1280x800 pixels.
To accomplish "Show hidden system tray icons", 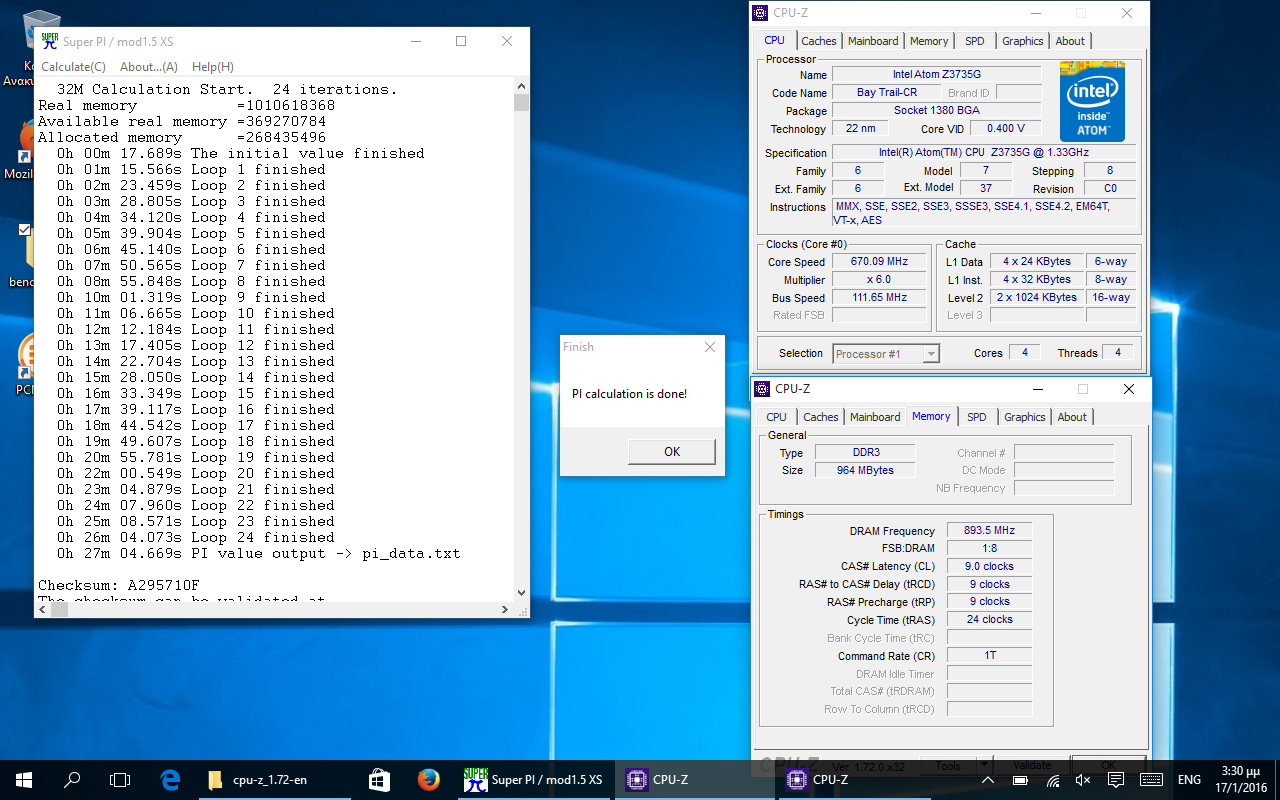I will pos(987,780).
